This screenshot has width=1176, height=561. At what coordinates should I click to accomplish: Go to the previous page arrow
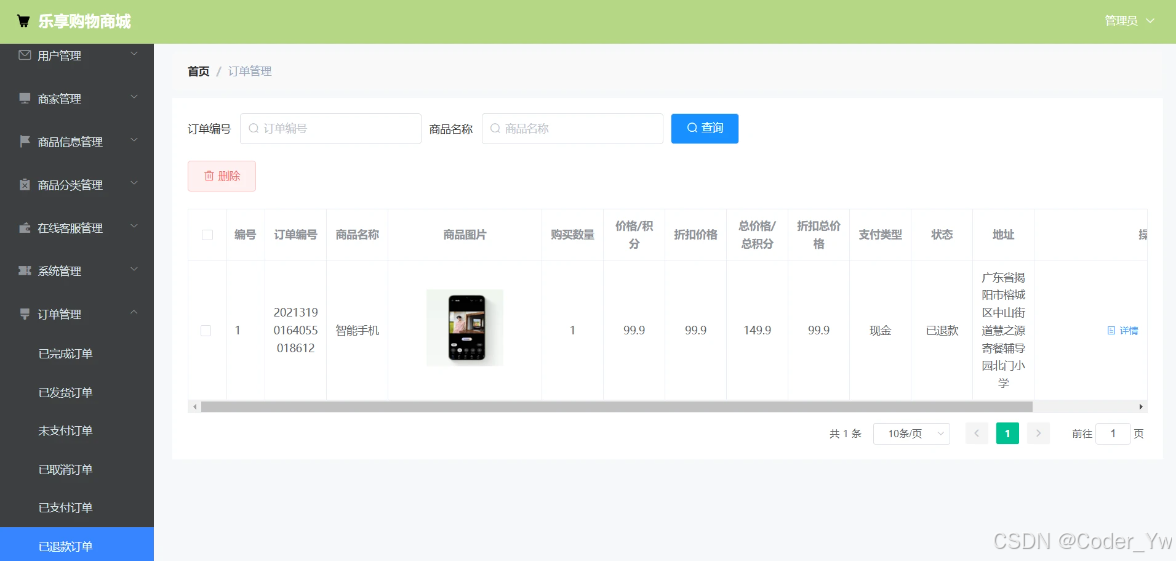(x=976, y=434)
